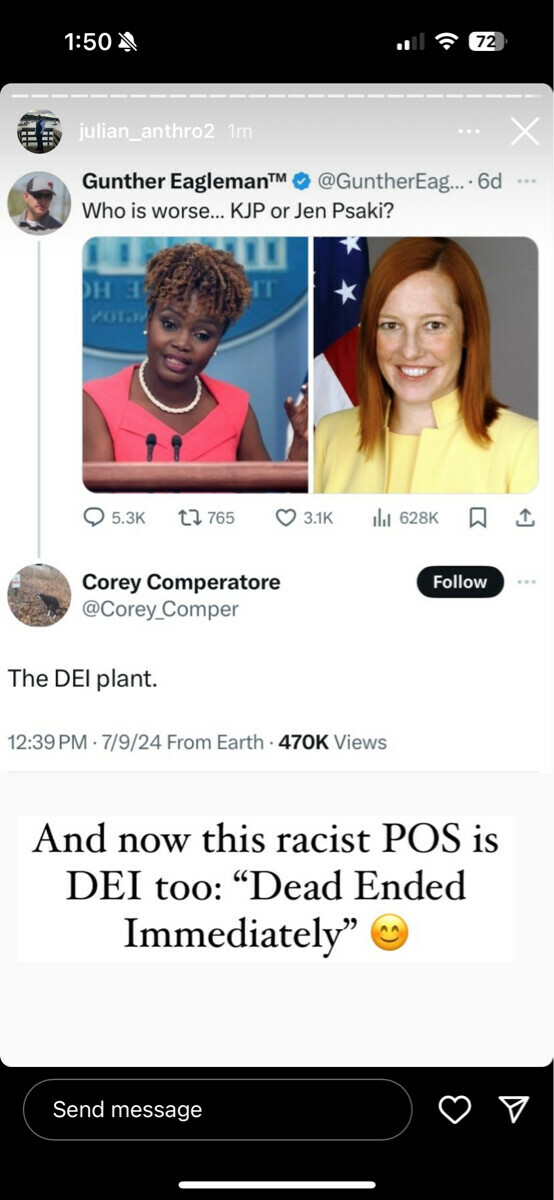Viewport: 554px width, 1200px height.
Task: Tap the @Corey_Comper handle
Action: point(160,609)
